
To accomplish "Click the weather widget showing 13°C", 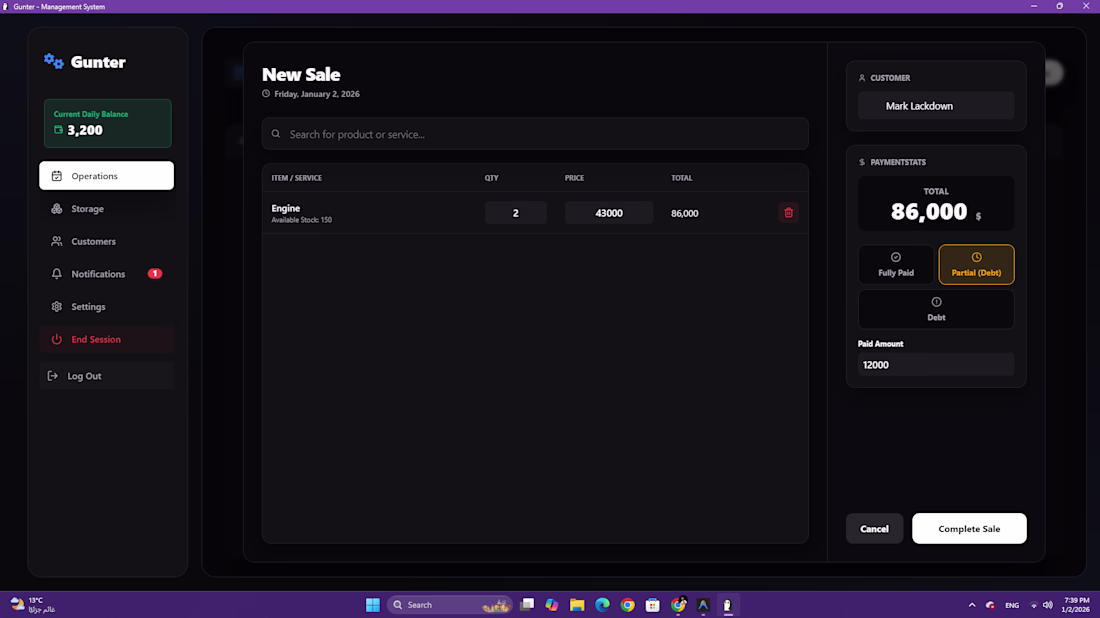I will [32, 605].
